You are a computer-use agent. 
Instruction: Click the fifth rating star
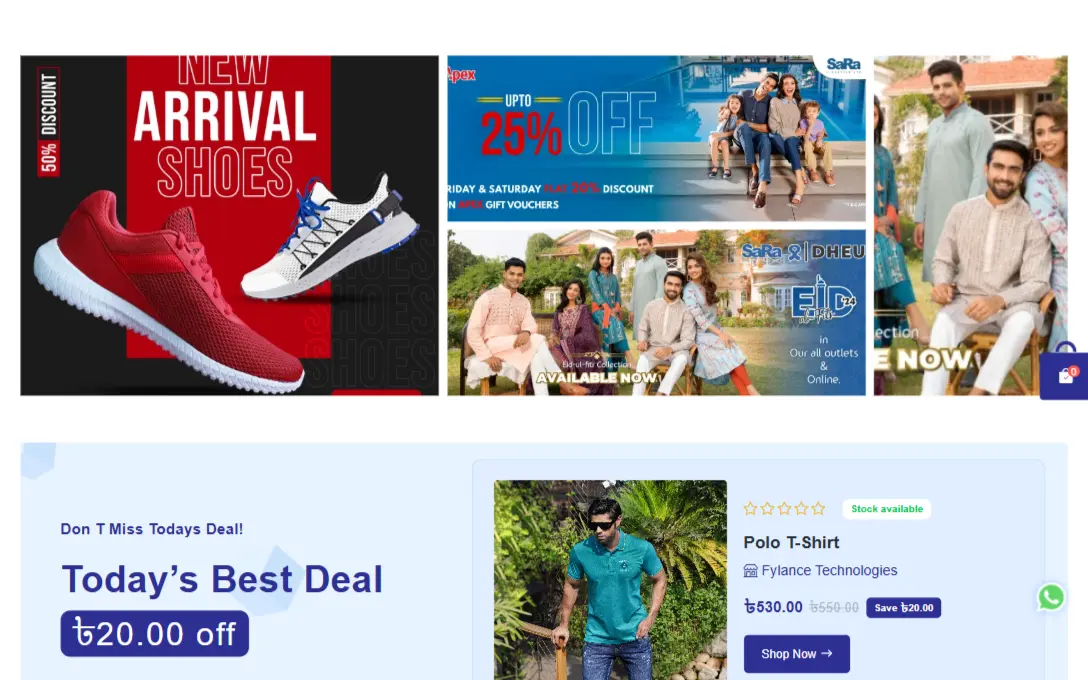pyautogui.click(x=818, y=509)
